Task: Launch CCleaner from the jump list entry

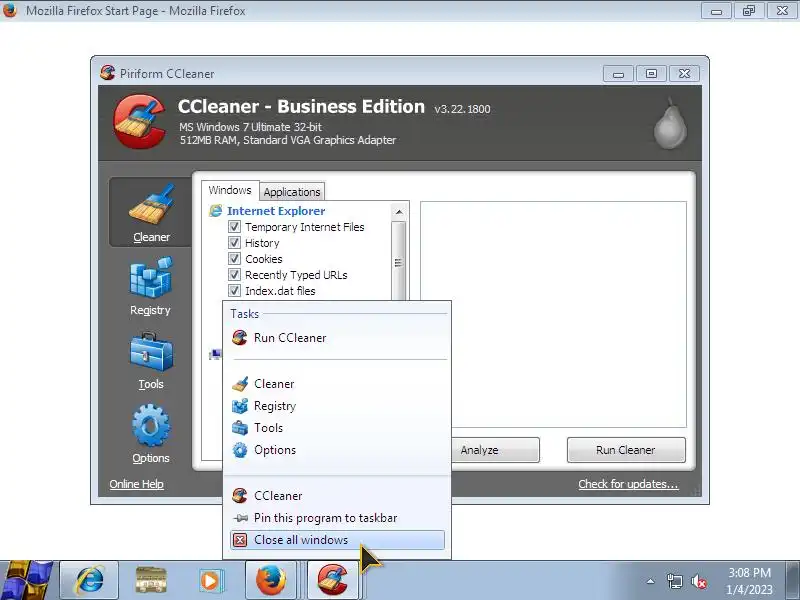Action: [x=337, y=495]
